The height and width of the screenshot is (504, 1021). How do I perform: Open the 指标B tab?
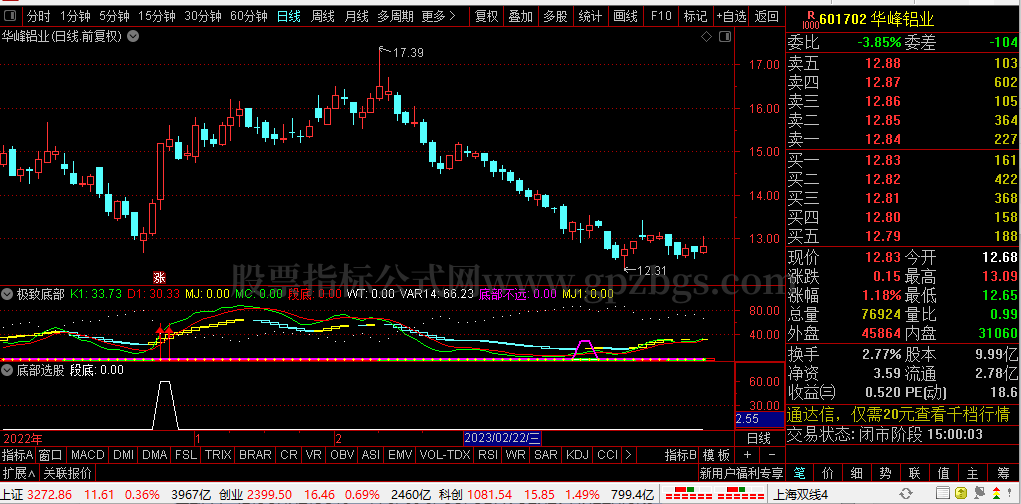[x=680, y=455]
